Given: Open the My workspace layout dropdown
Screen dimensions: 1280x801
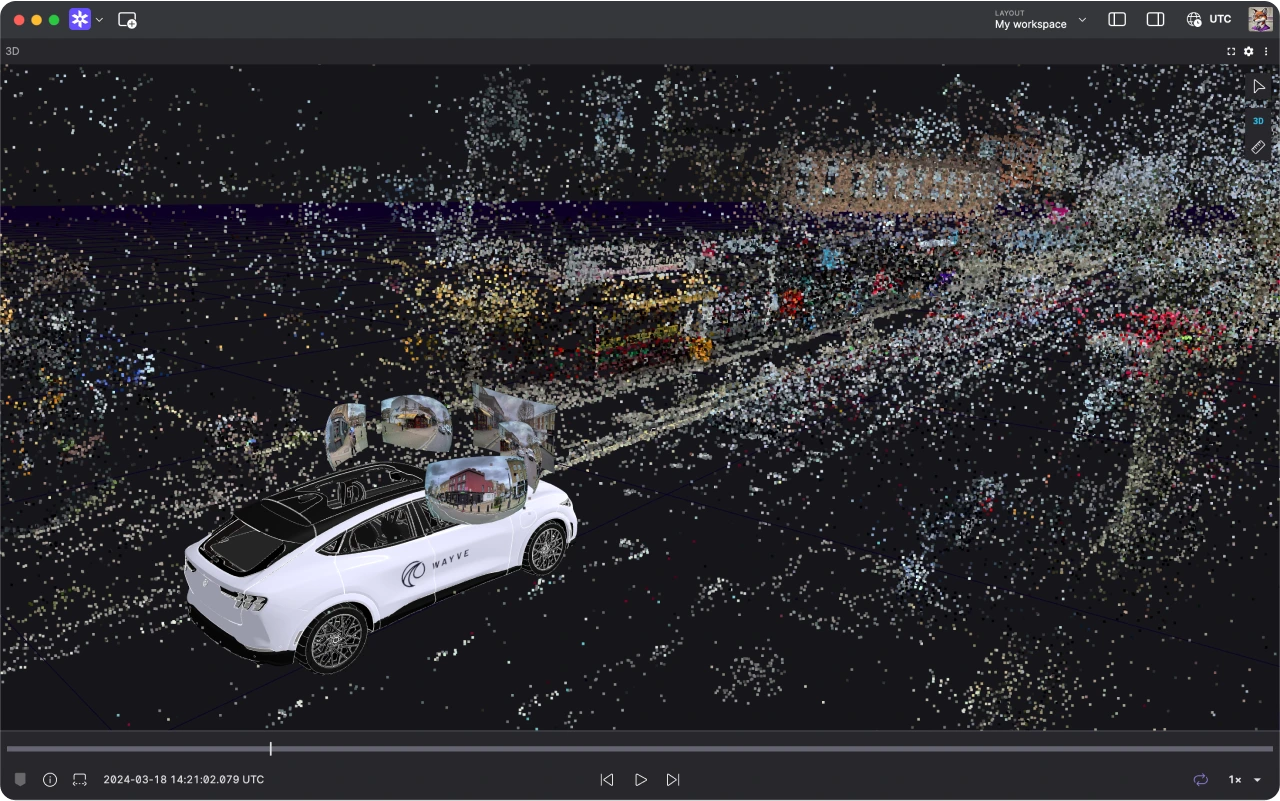Looking at the screenshot, I should [1040, 20].
